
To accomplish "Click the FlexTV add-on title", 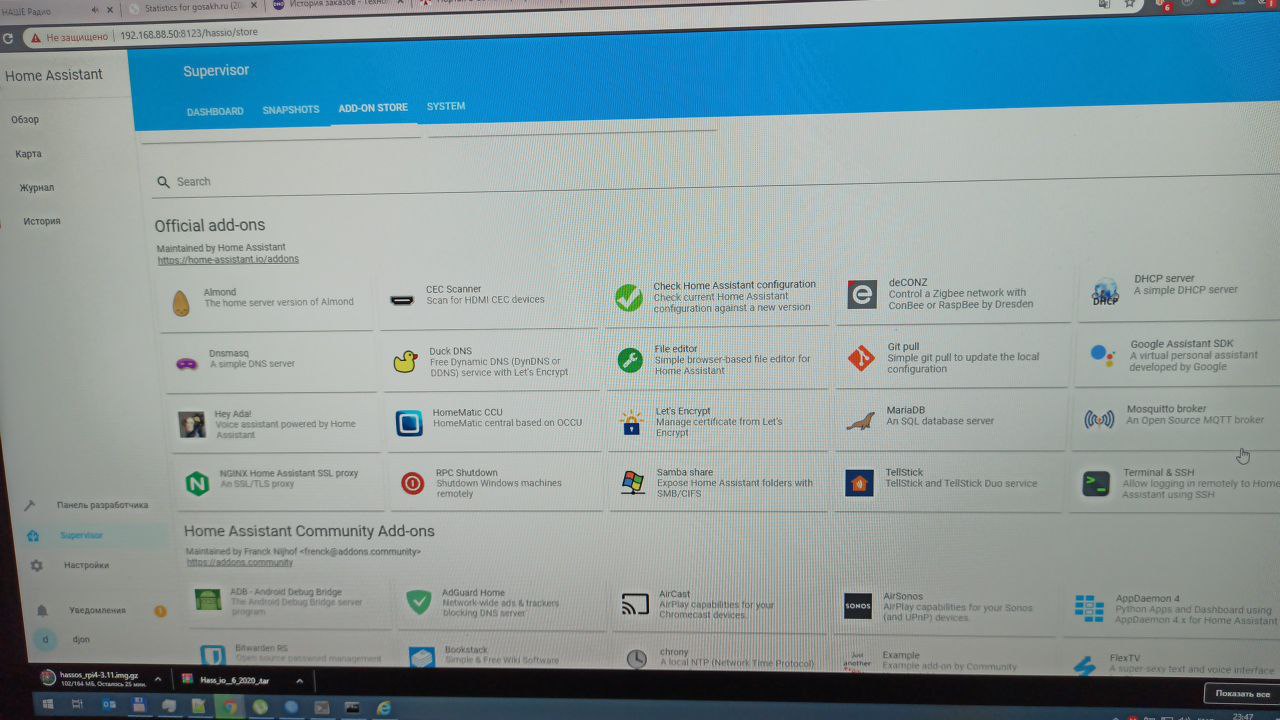I will [1124, 659].
